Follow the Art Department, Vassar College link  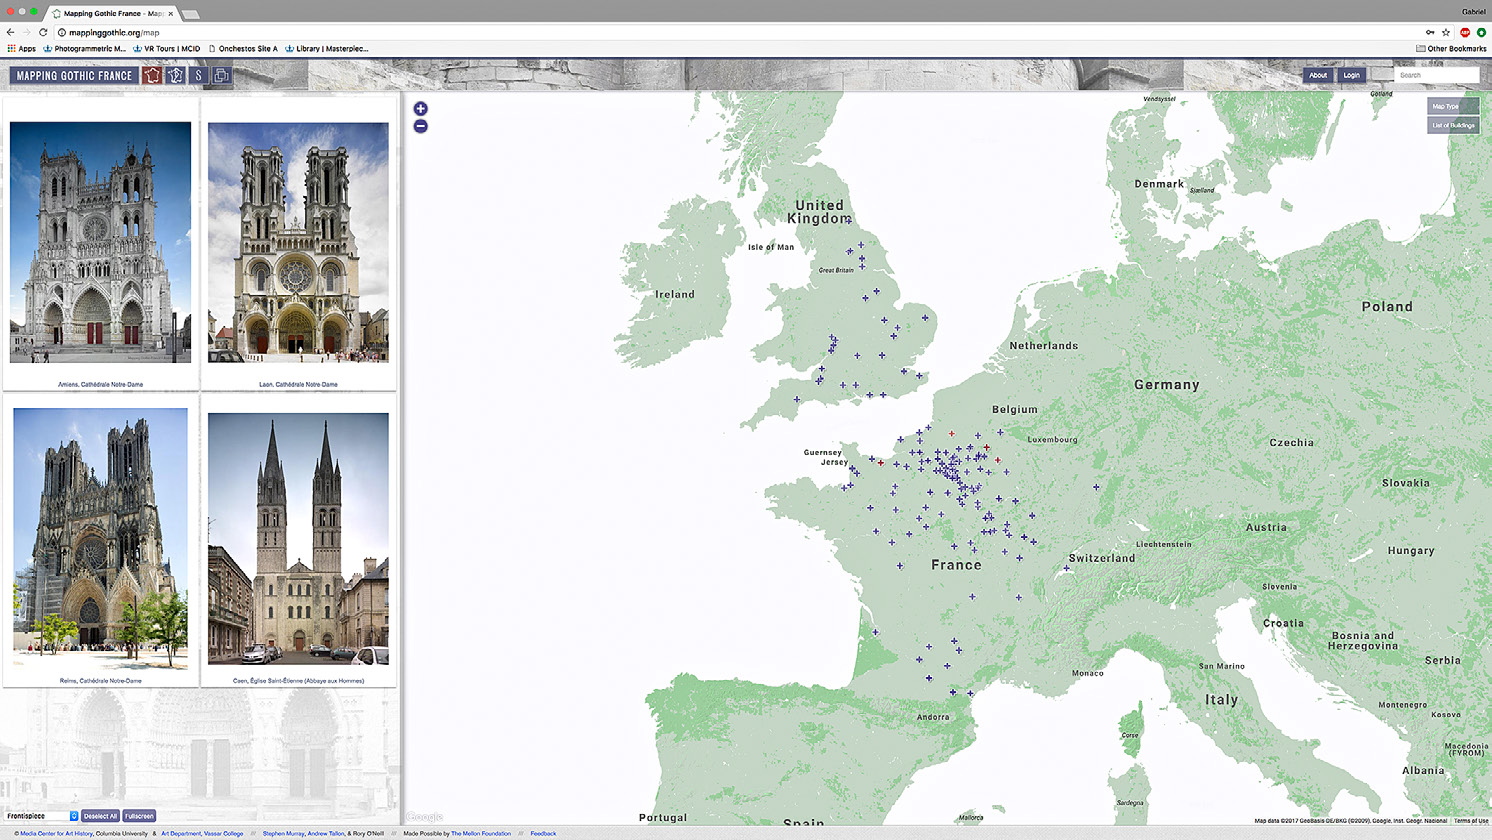pyautogui.click(x=202, y=833)
